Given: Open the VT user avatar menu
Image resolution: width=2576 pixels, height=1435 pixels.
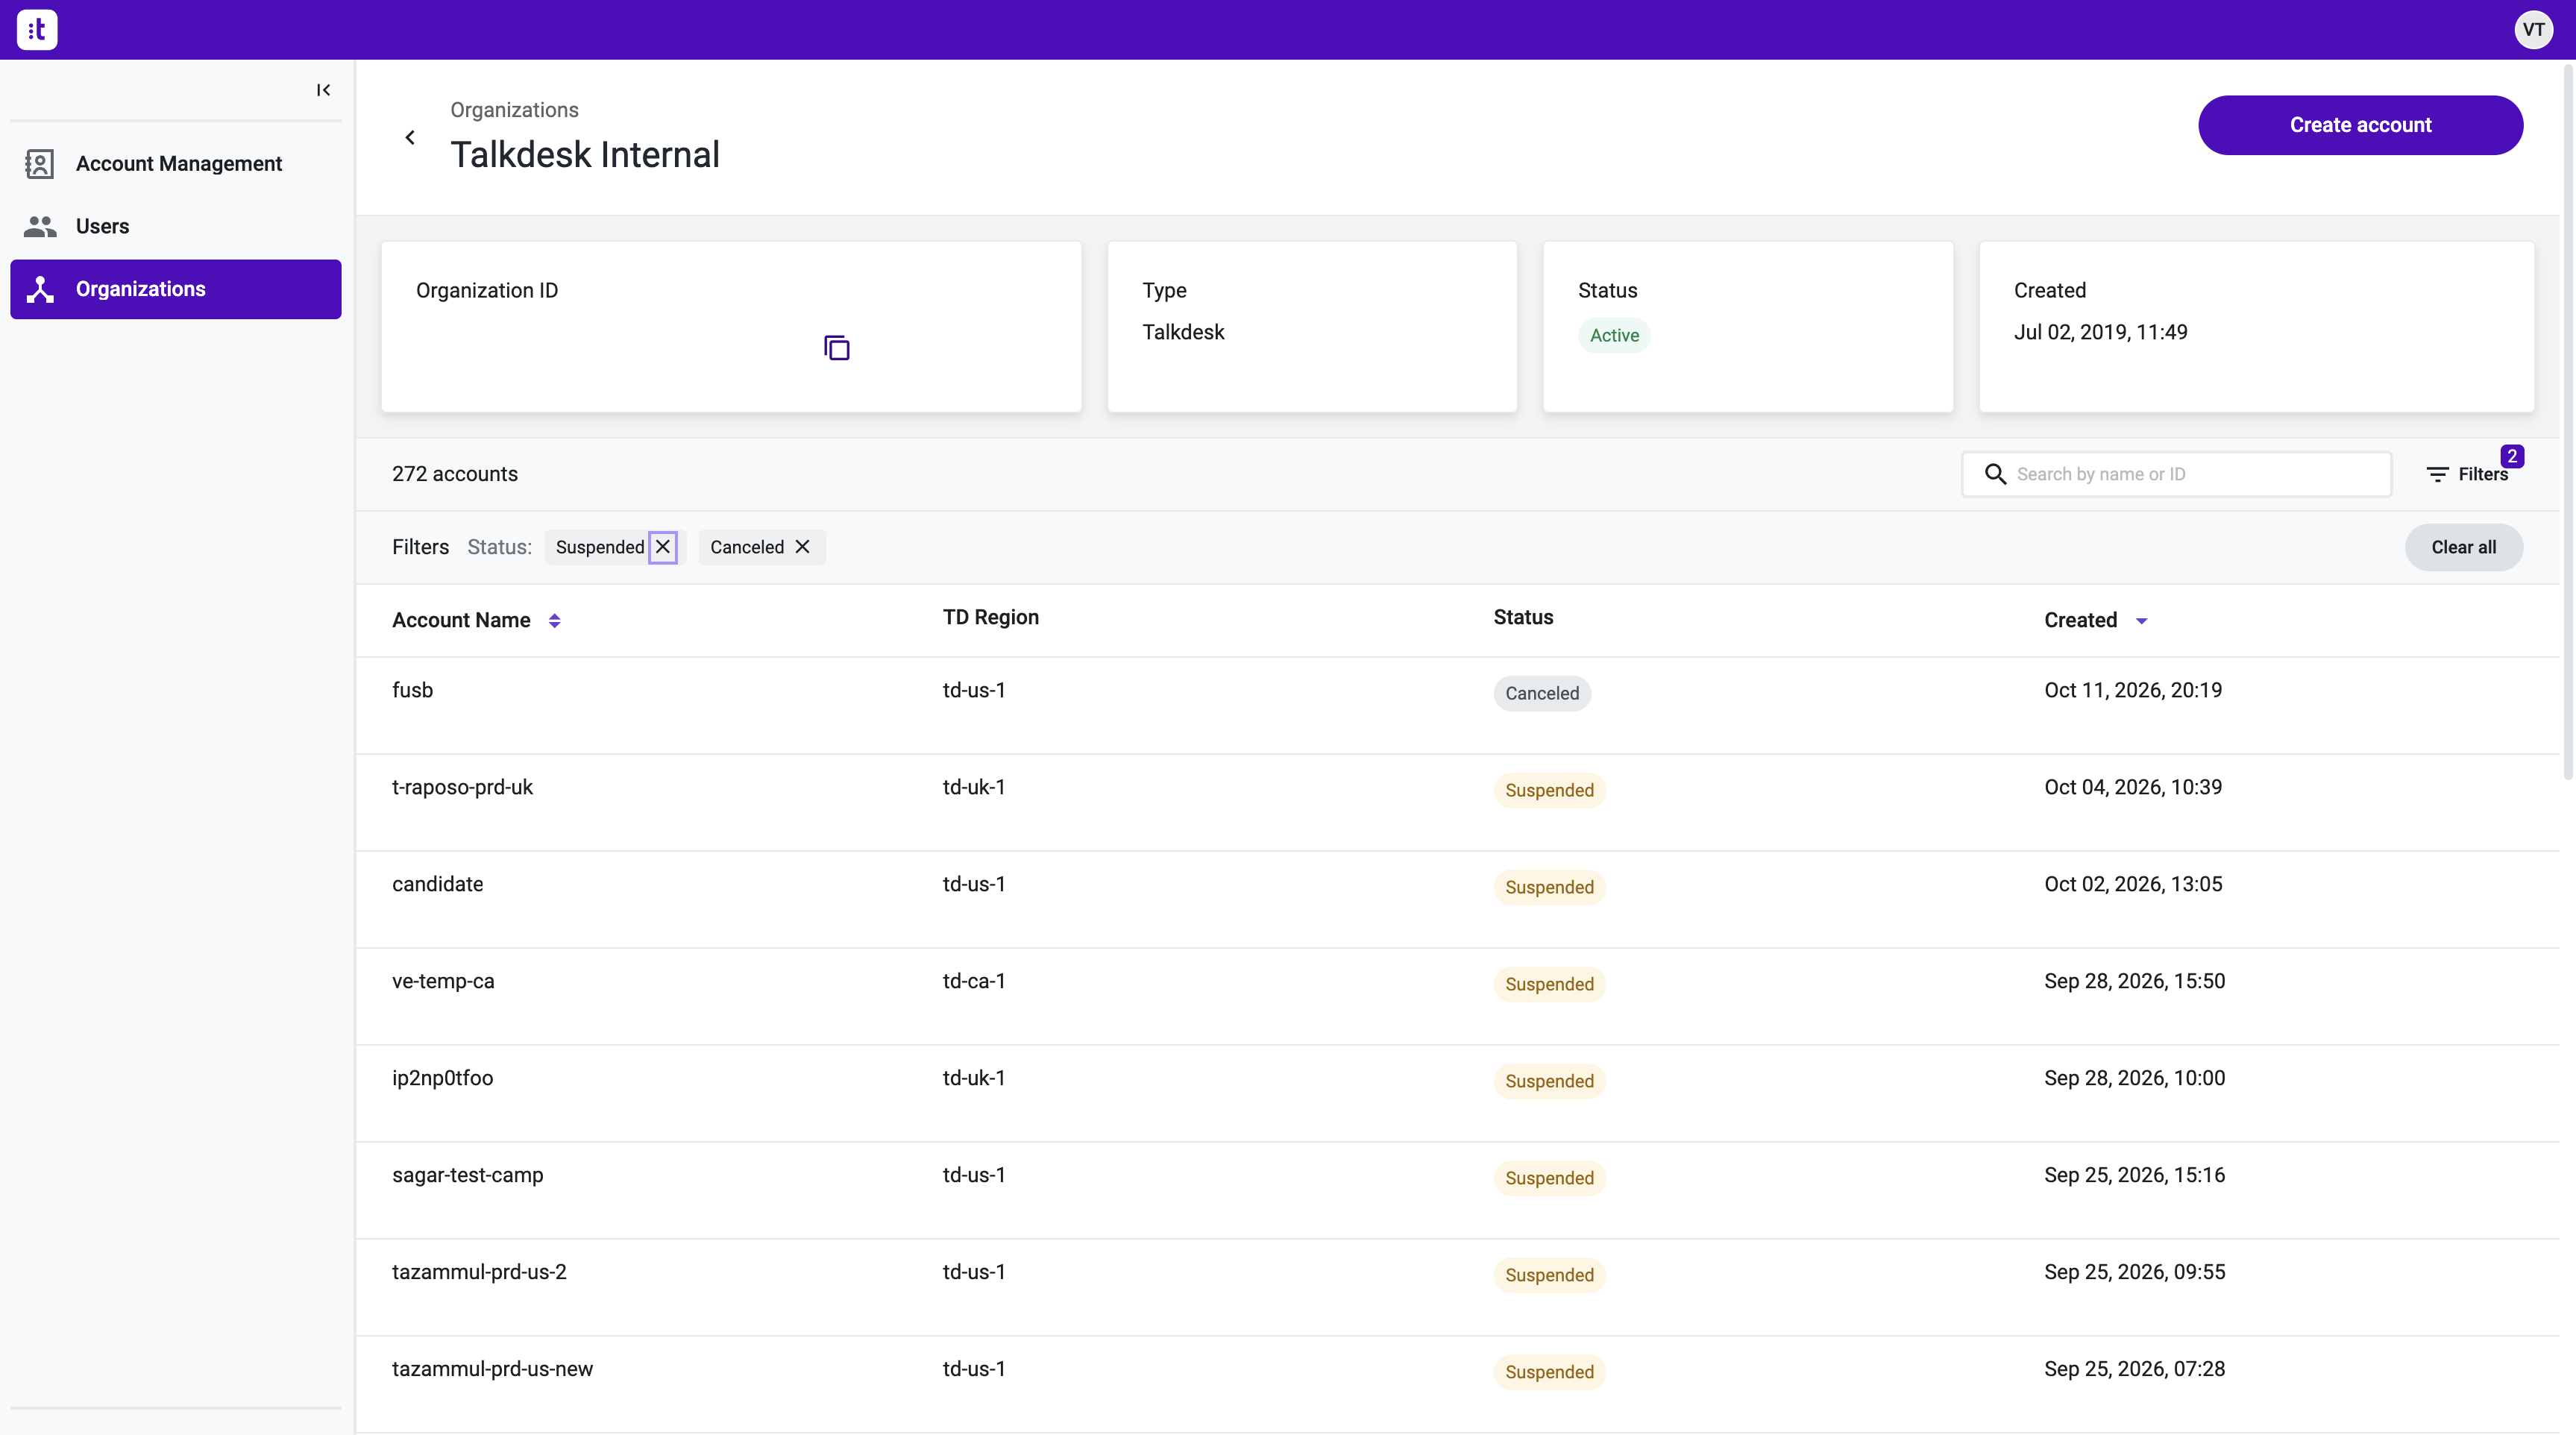Looking at the screenshot, I should [2533, 29].
